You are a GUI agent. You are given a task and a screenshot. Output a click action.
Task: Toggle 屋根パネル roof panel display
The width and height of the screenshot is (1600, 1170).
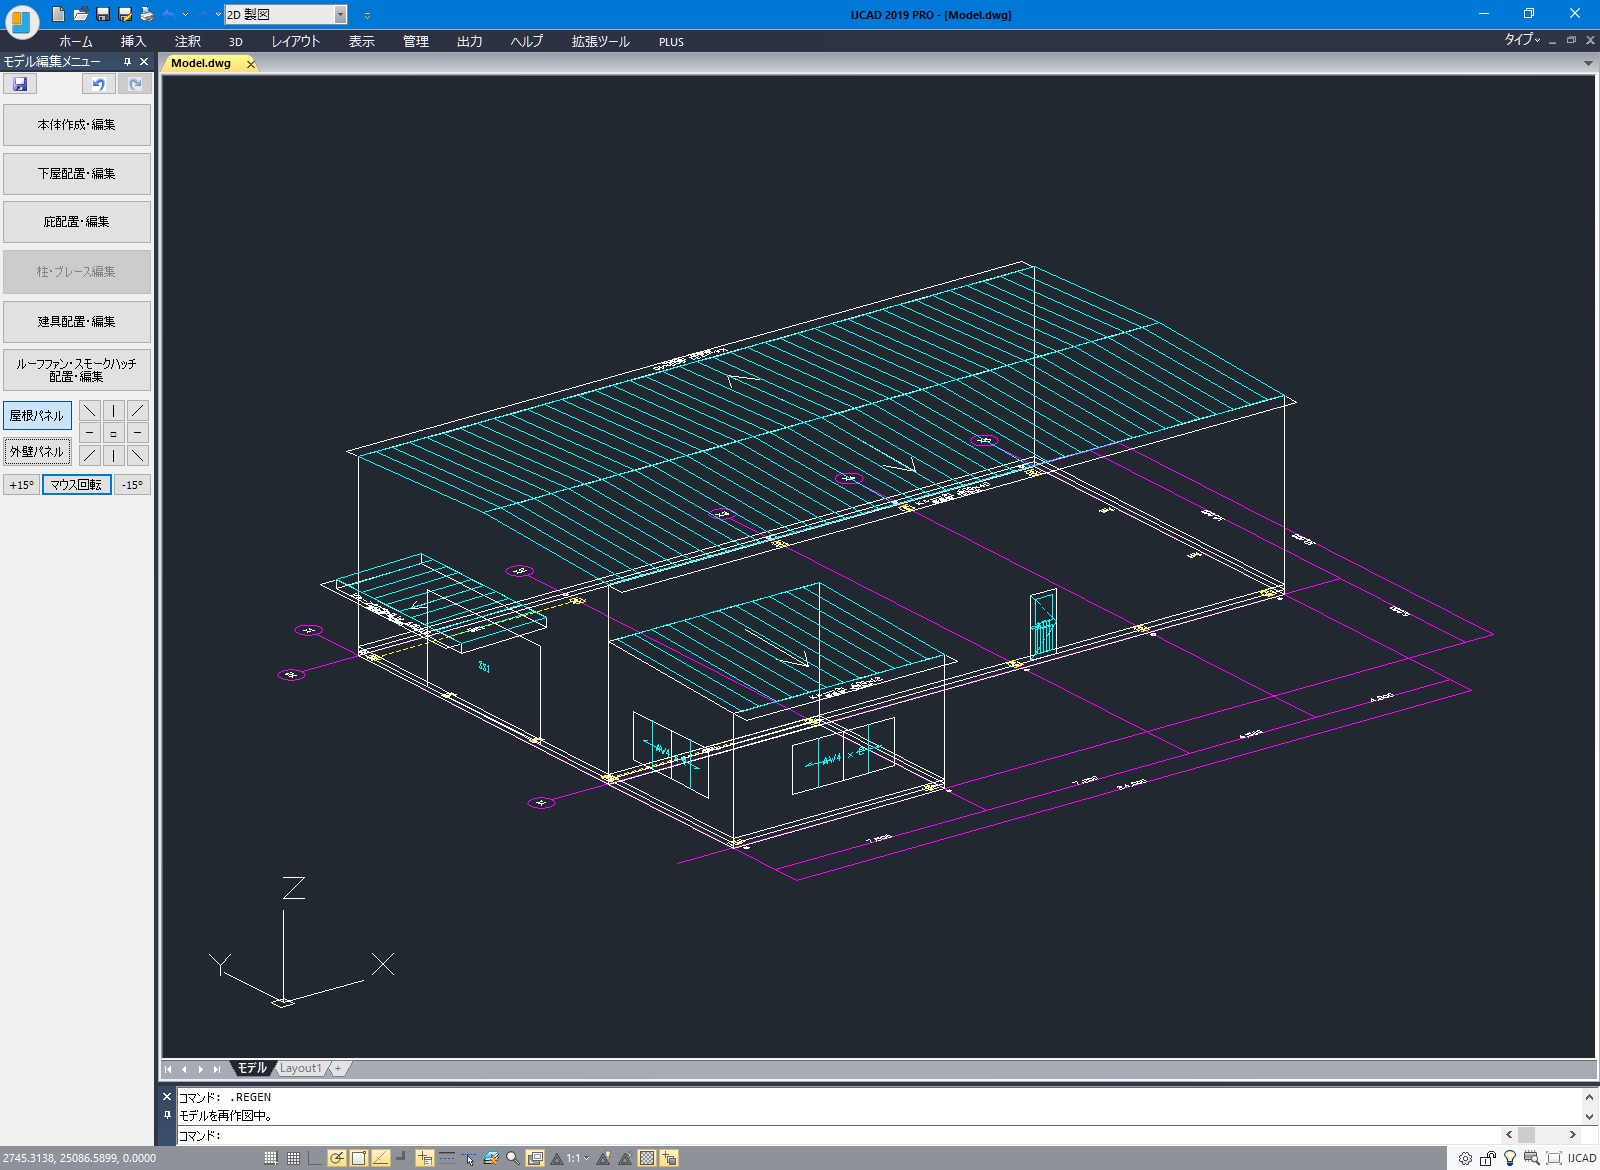pyautogui.click(x=37, y=415)
